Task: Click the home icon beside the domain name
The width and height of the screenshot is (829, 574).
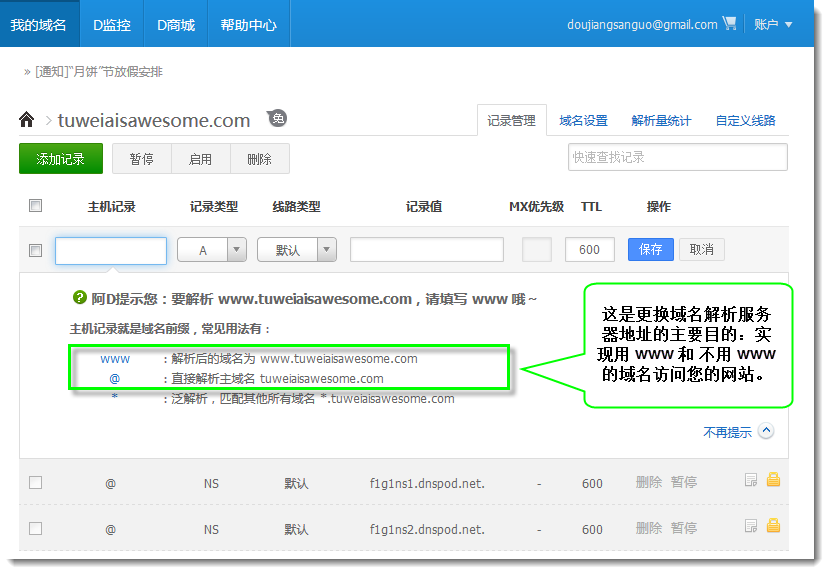Action: (27, 120)
